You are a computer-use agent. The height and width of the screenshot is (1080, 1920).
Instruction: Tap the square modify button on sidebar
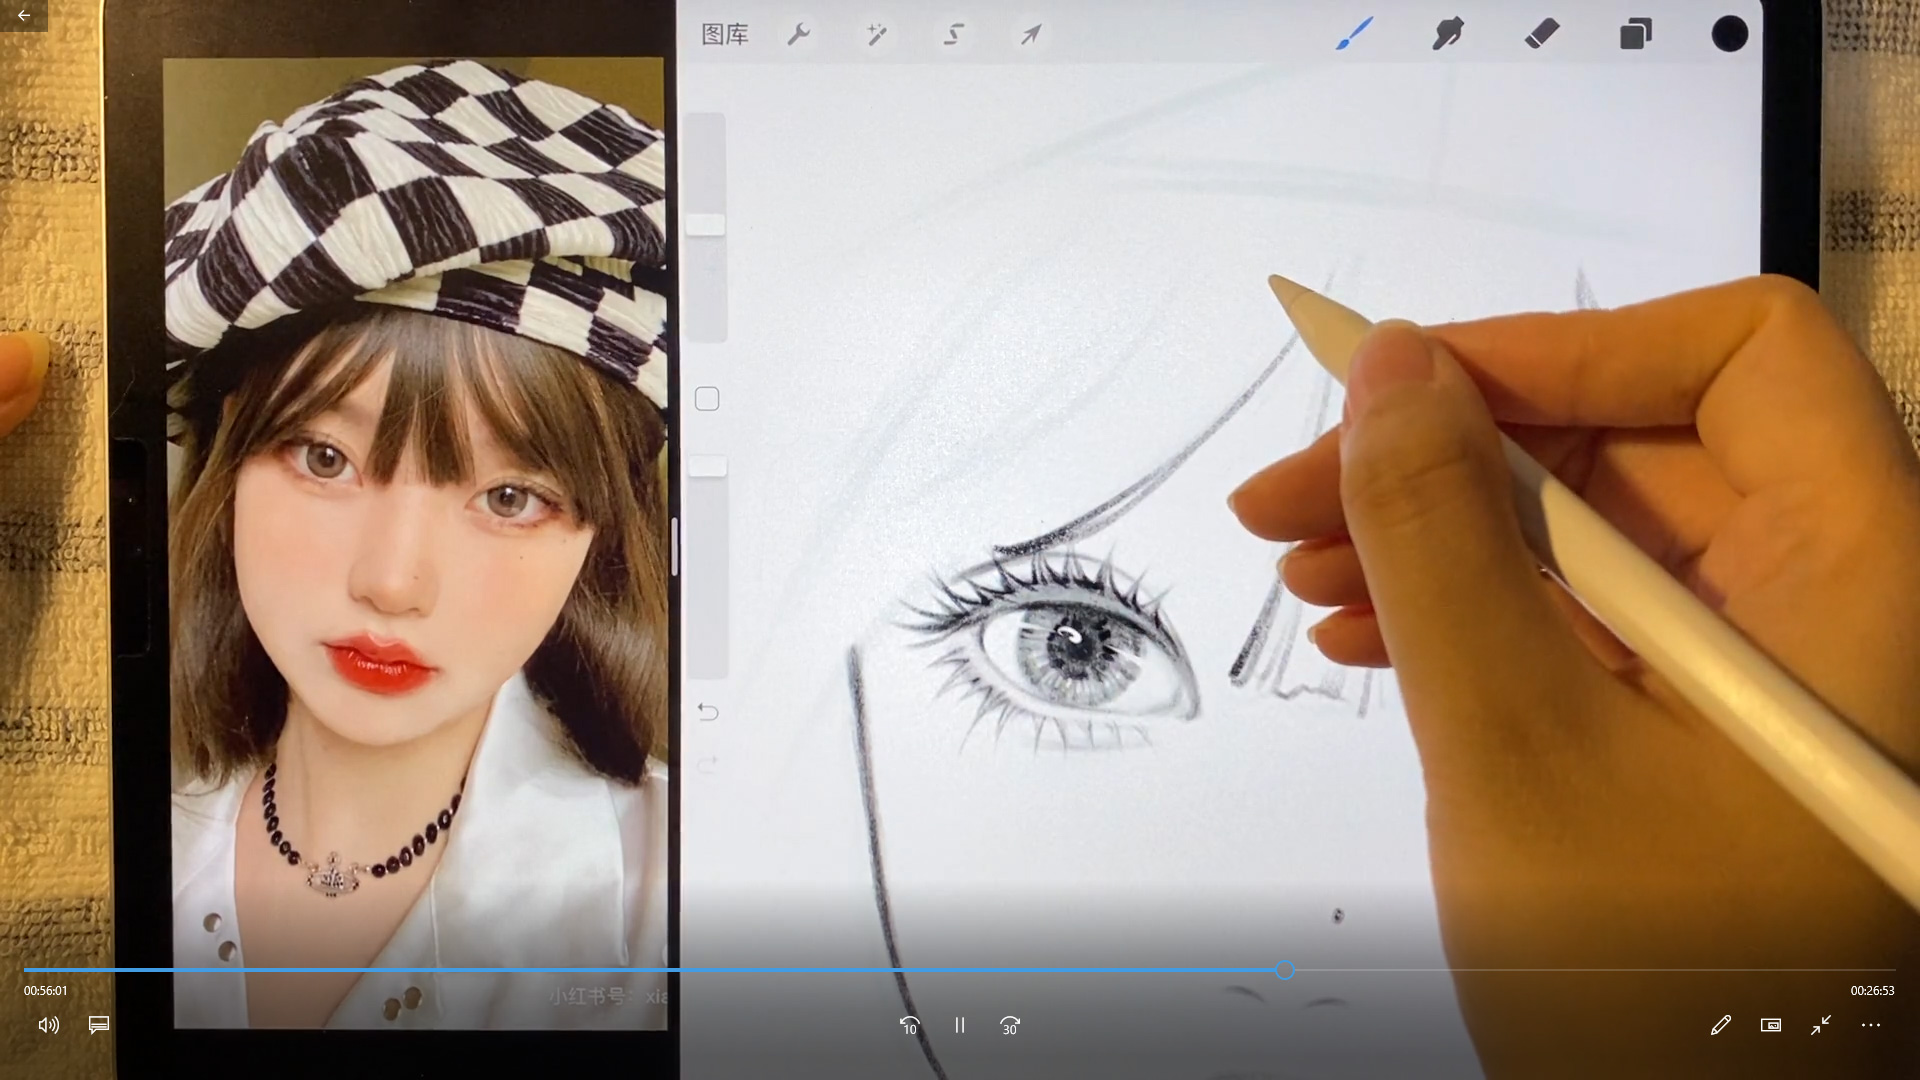point(707,399)
